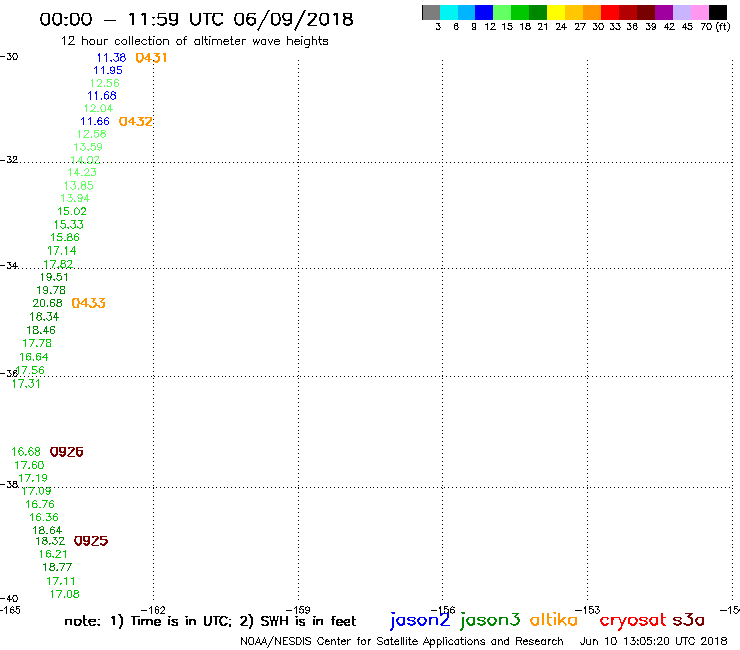Click the value '18.32' beside 0925

[50, 541]
